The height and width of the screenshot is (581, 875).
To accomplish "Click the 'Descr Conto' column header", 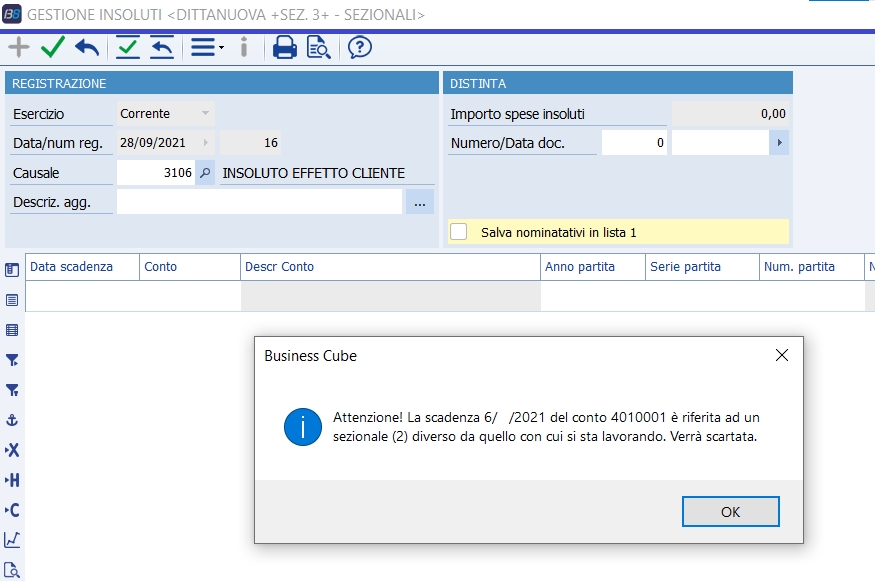I will coord(390,267).
